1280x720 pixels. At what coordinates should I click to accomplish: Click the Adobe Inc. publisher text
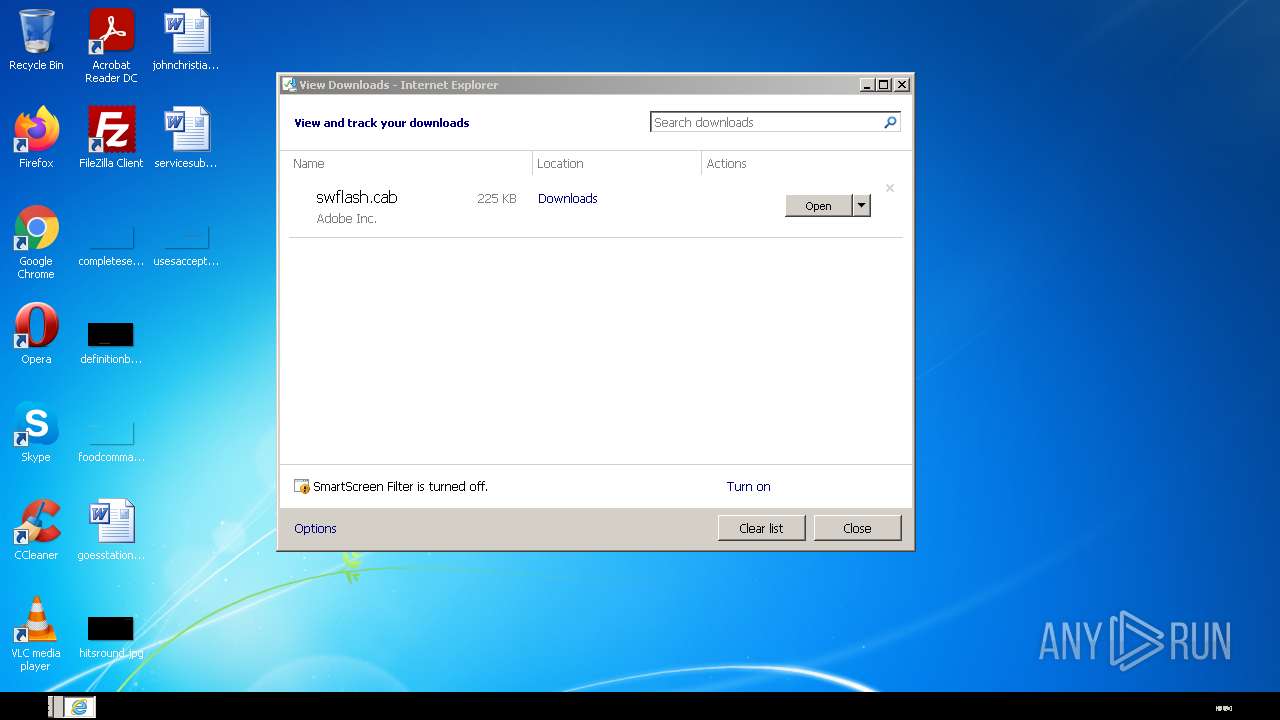346,218
